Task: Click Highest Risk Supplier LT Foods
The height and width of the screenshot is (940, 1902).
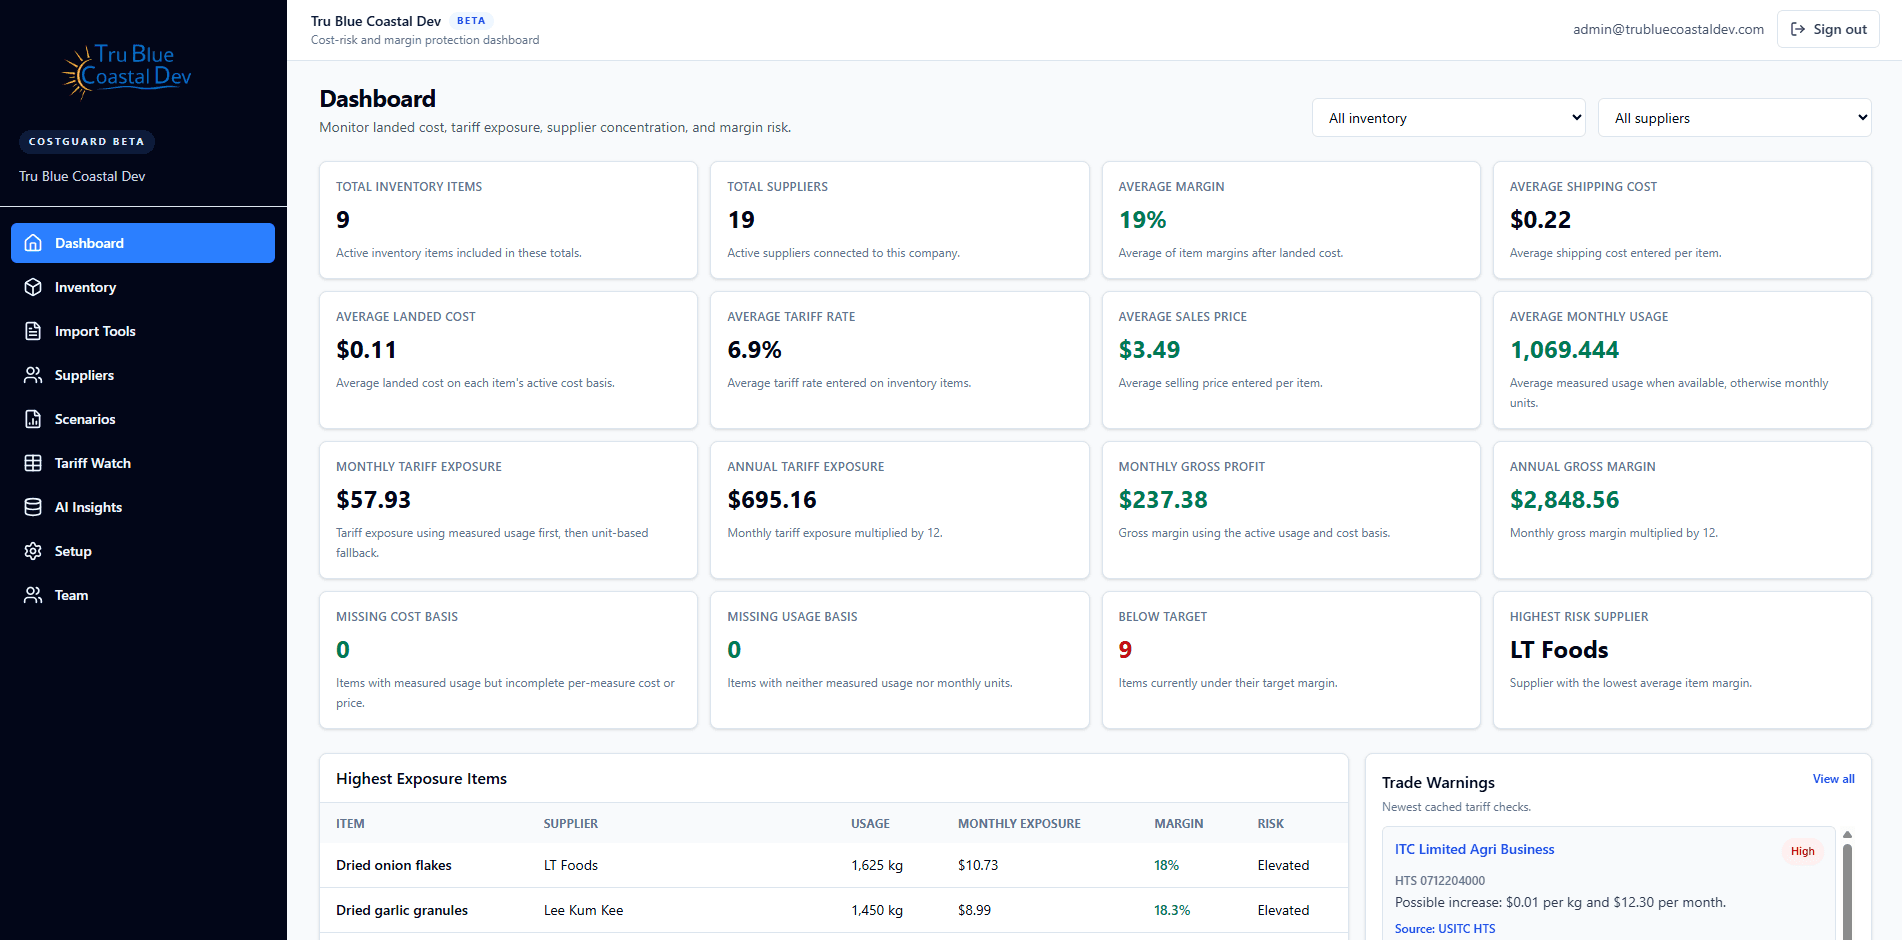Action: point(1559,650)
